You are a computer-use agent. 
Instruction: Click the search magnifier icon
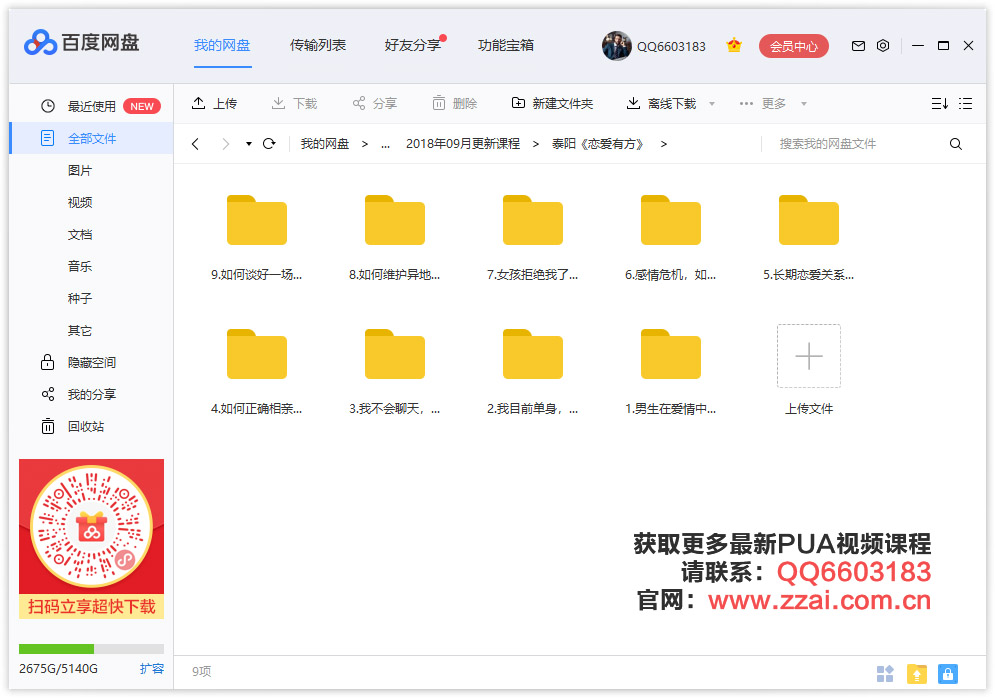956,144
